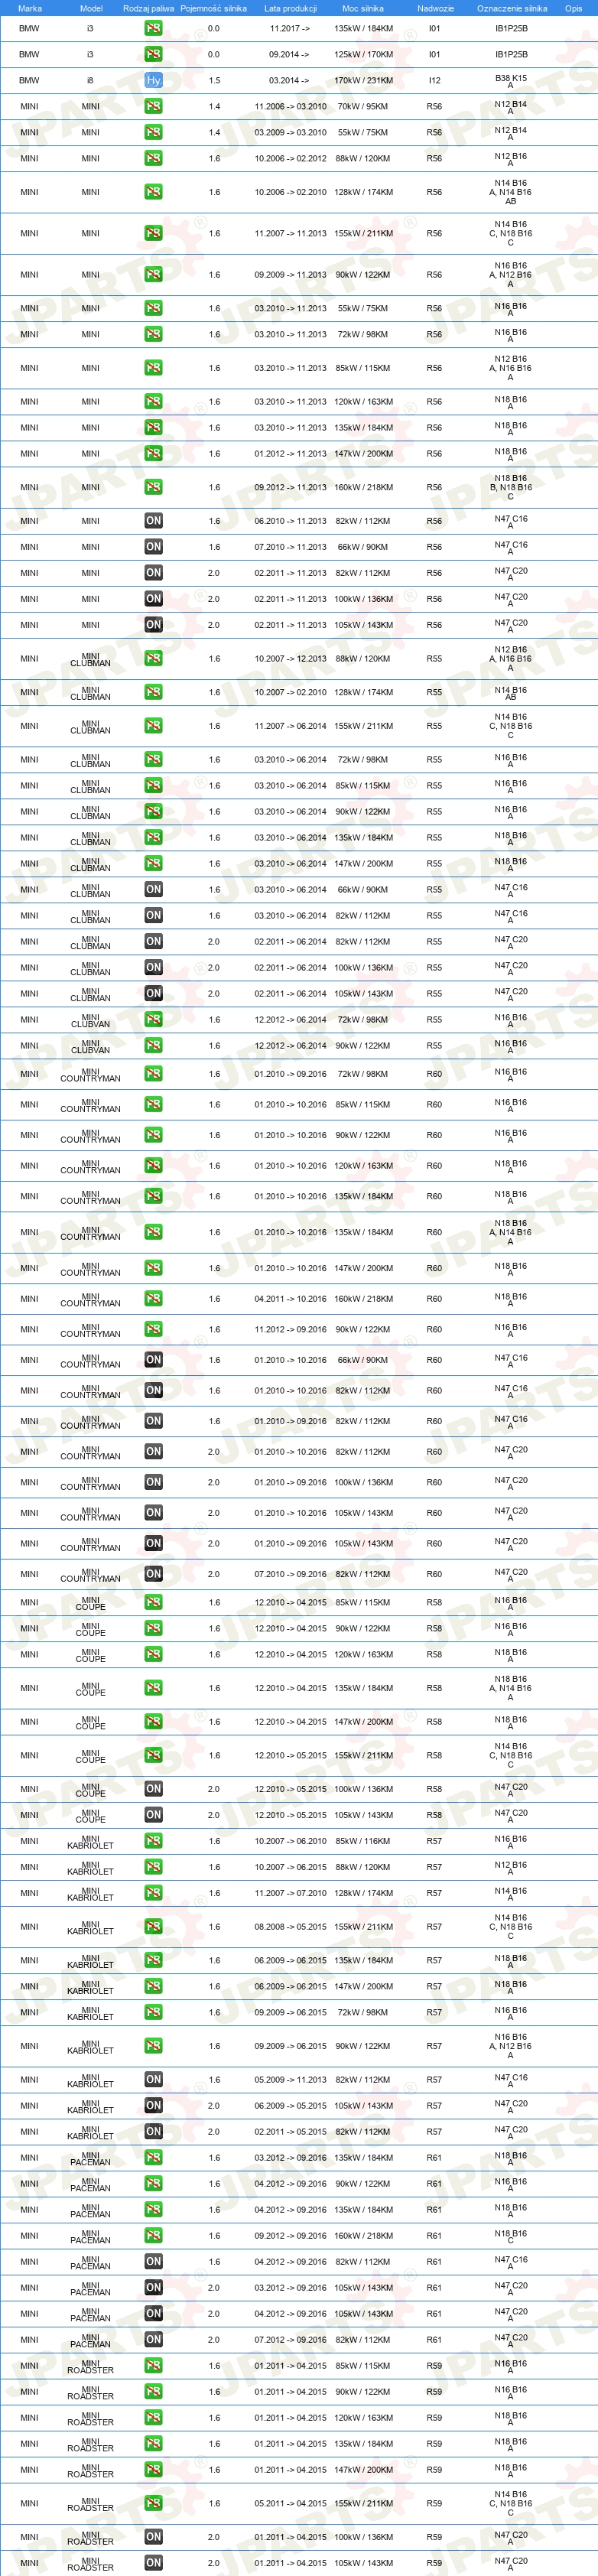Select the 10.2007 -> 06.2010 date cell
Viewport: 598px width, 2576px height.
point(290,1841)
